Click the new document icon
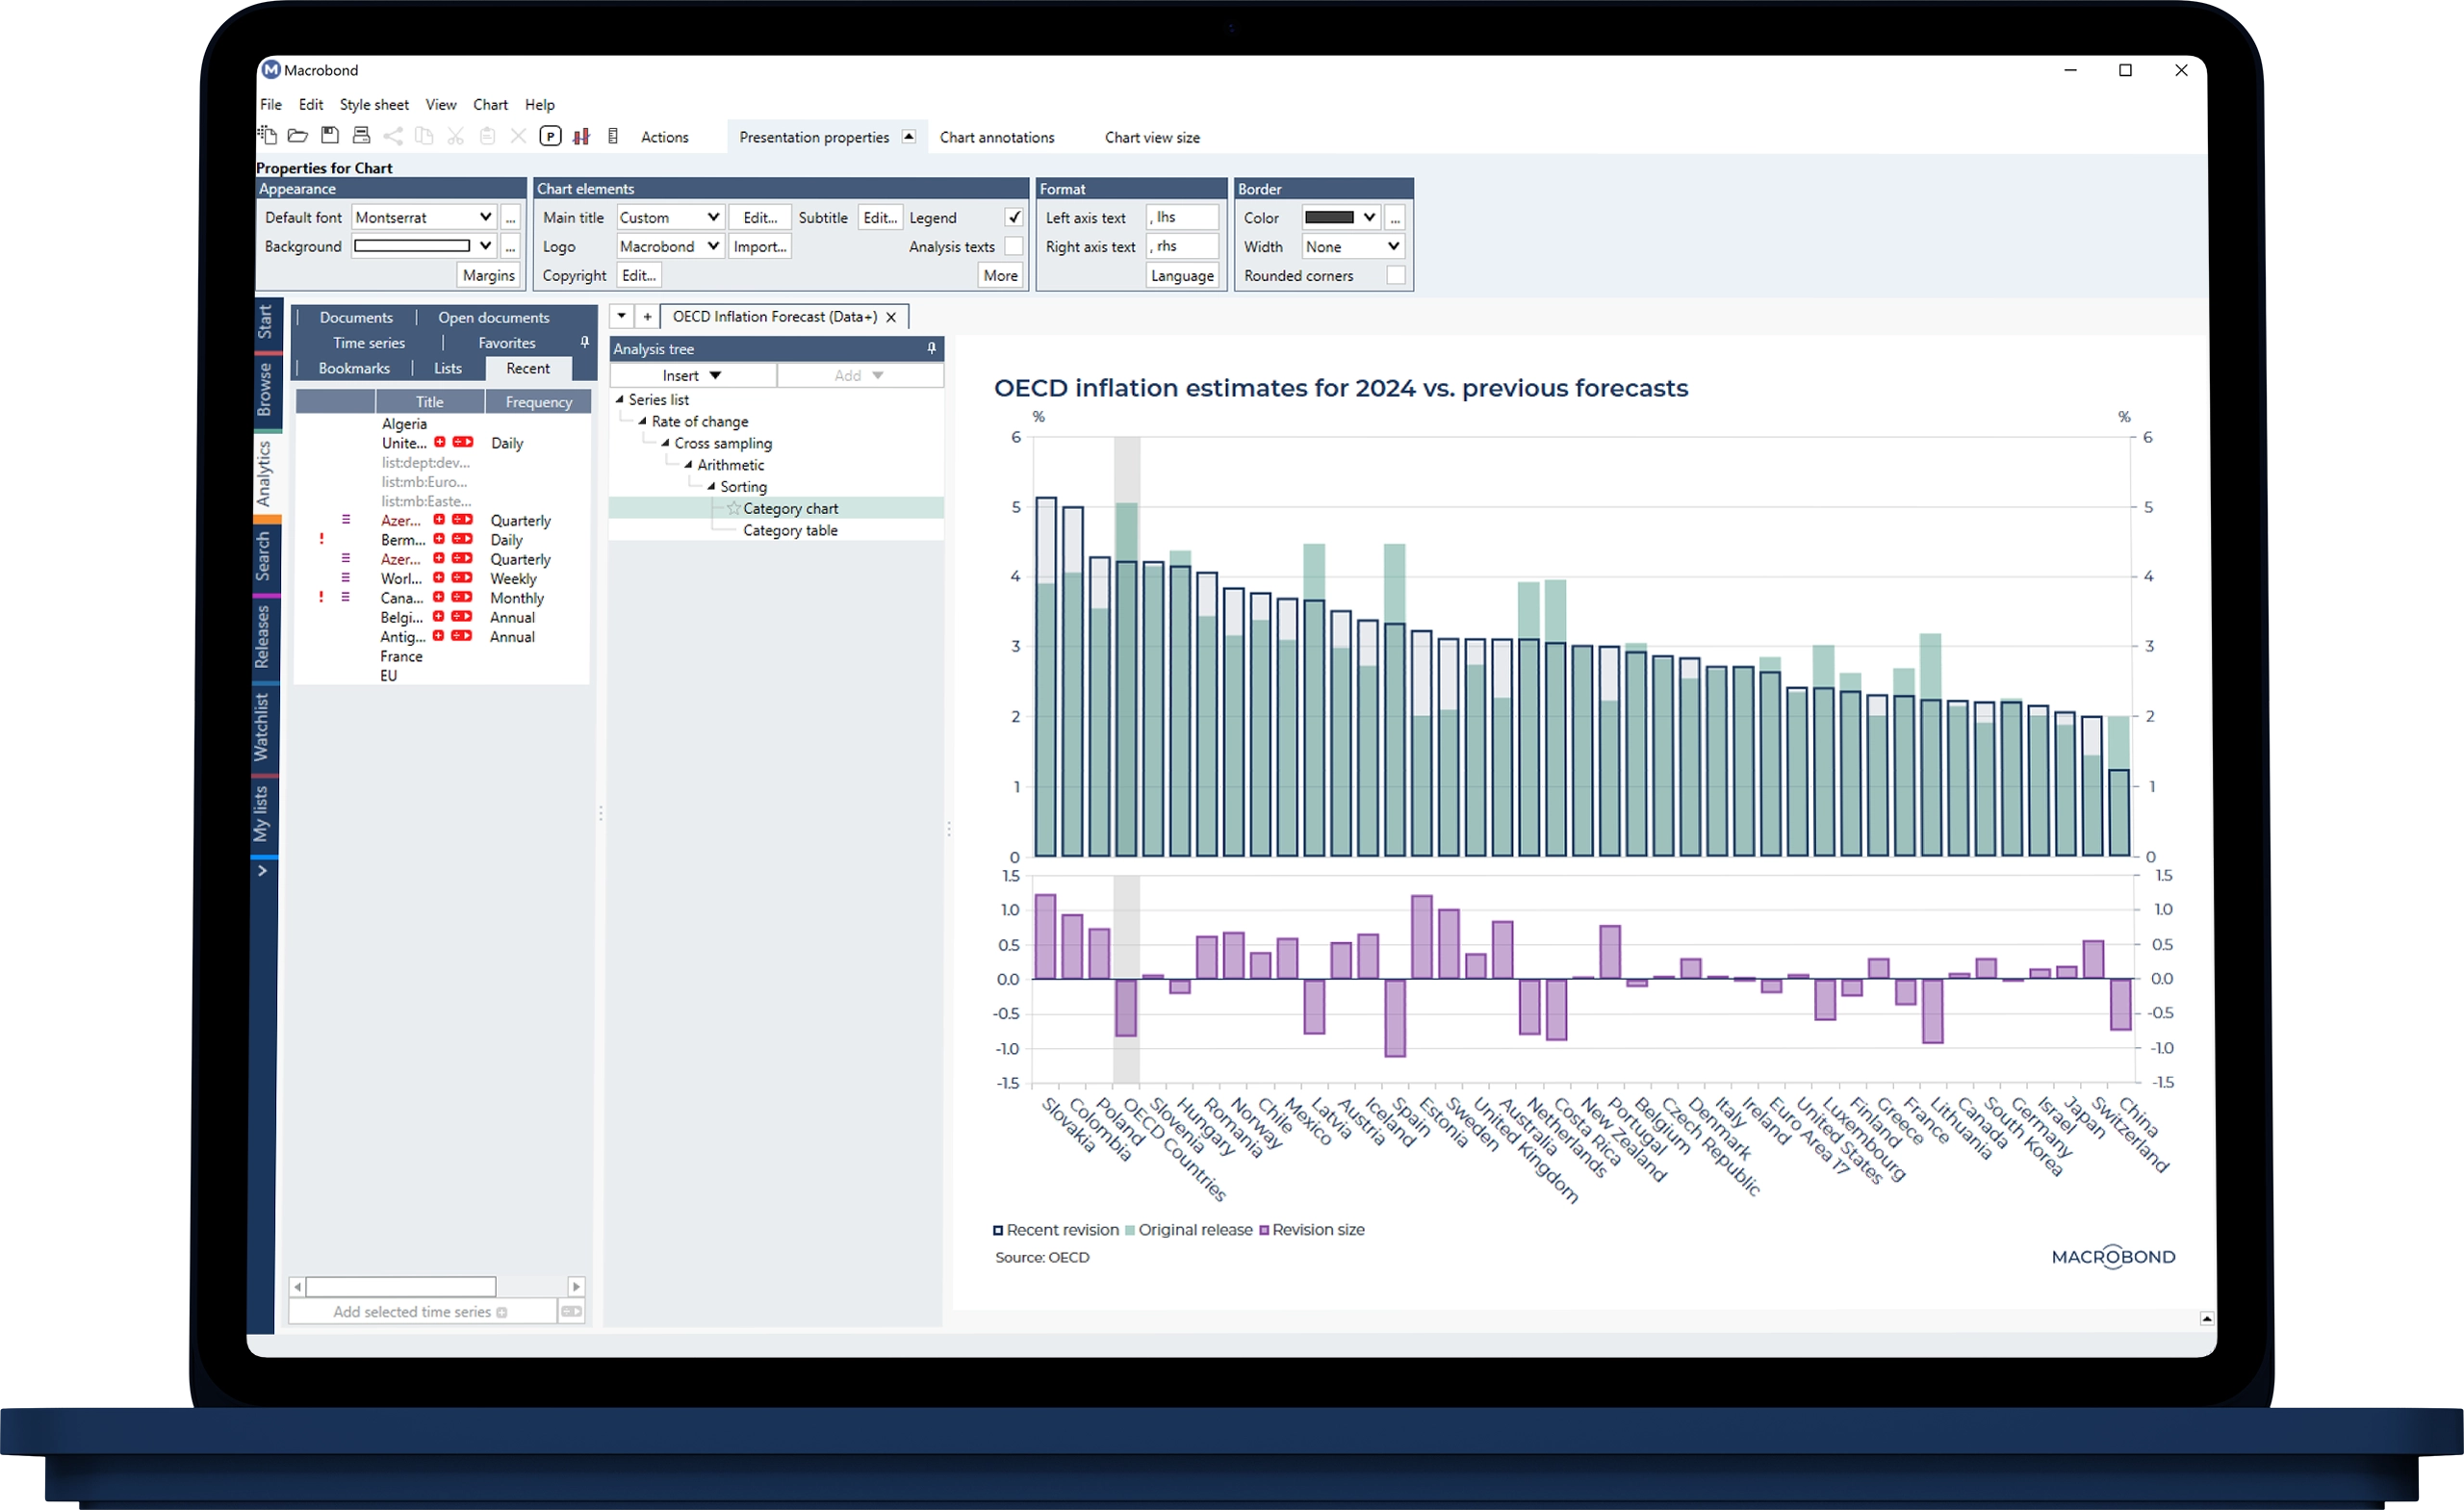This screenshot has width=2464, height=1510. pos(267,136)
